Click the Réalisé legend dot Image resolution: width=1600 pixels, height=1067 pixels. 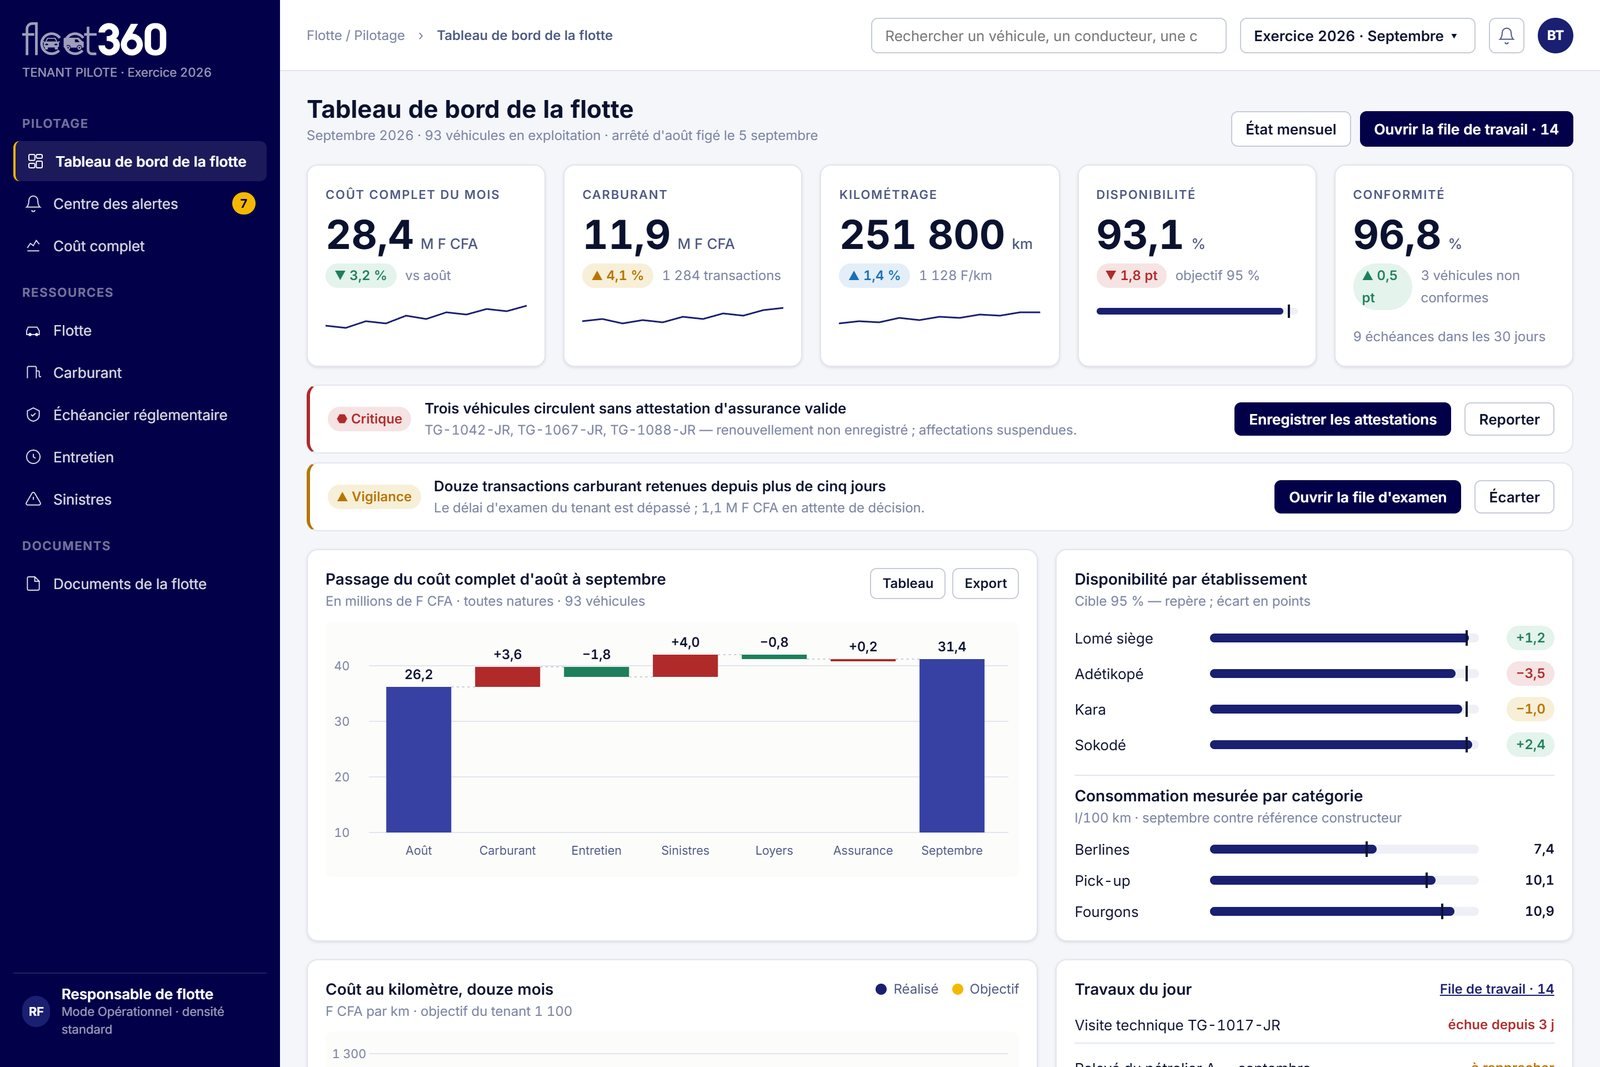coord(881,989)
